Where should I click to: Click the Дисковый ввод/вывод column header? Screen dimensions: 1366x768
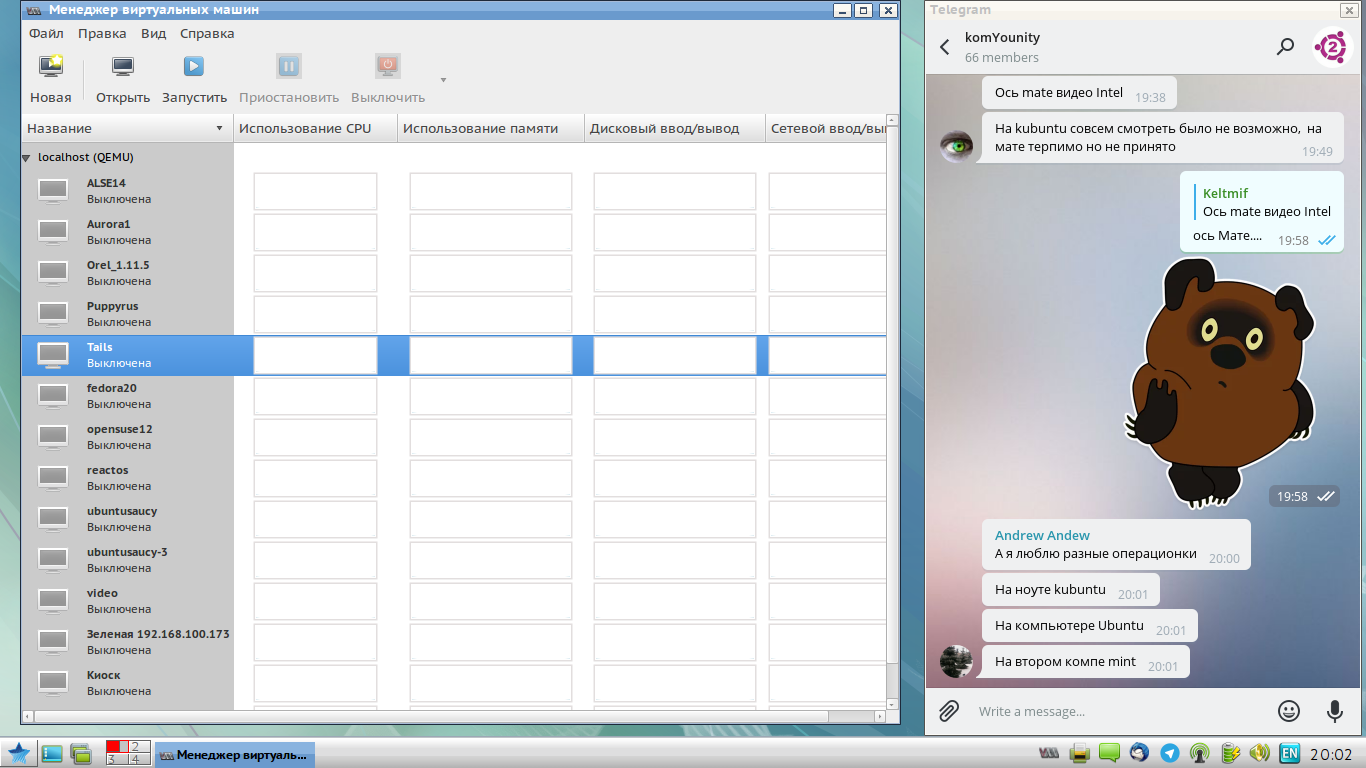click(x=675, y=128)
